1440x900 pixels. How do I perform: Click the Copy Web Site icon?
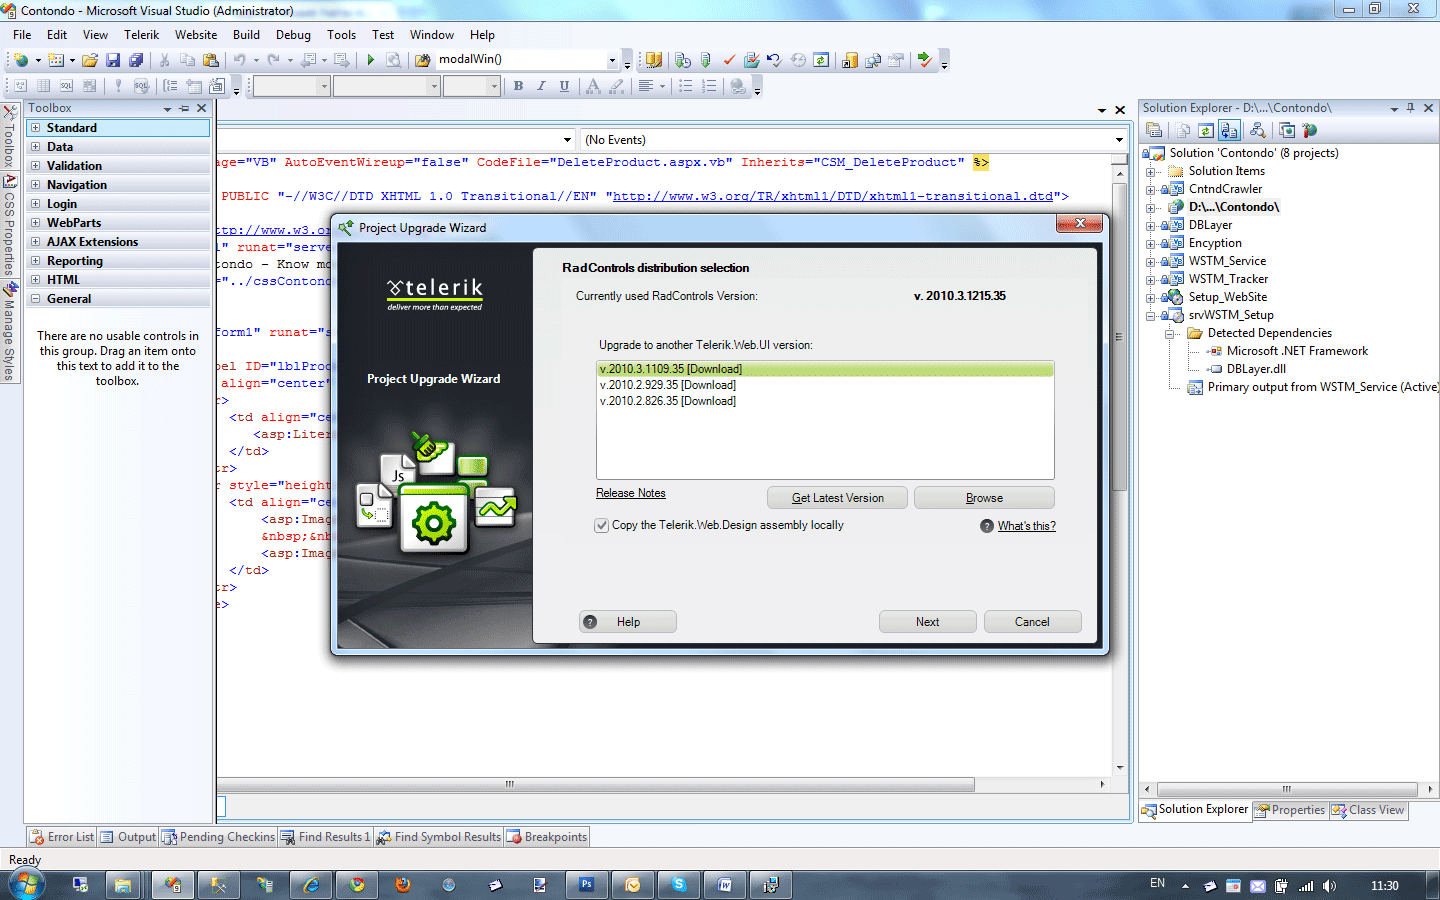[x=1287, y=130]
